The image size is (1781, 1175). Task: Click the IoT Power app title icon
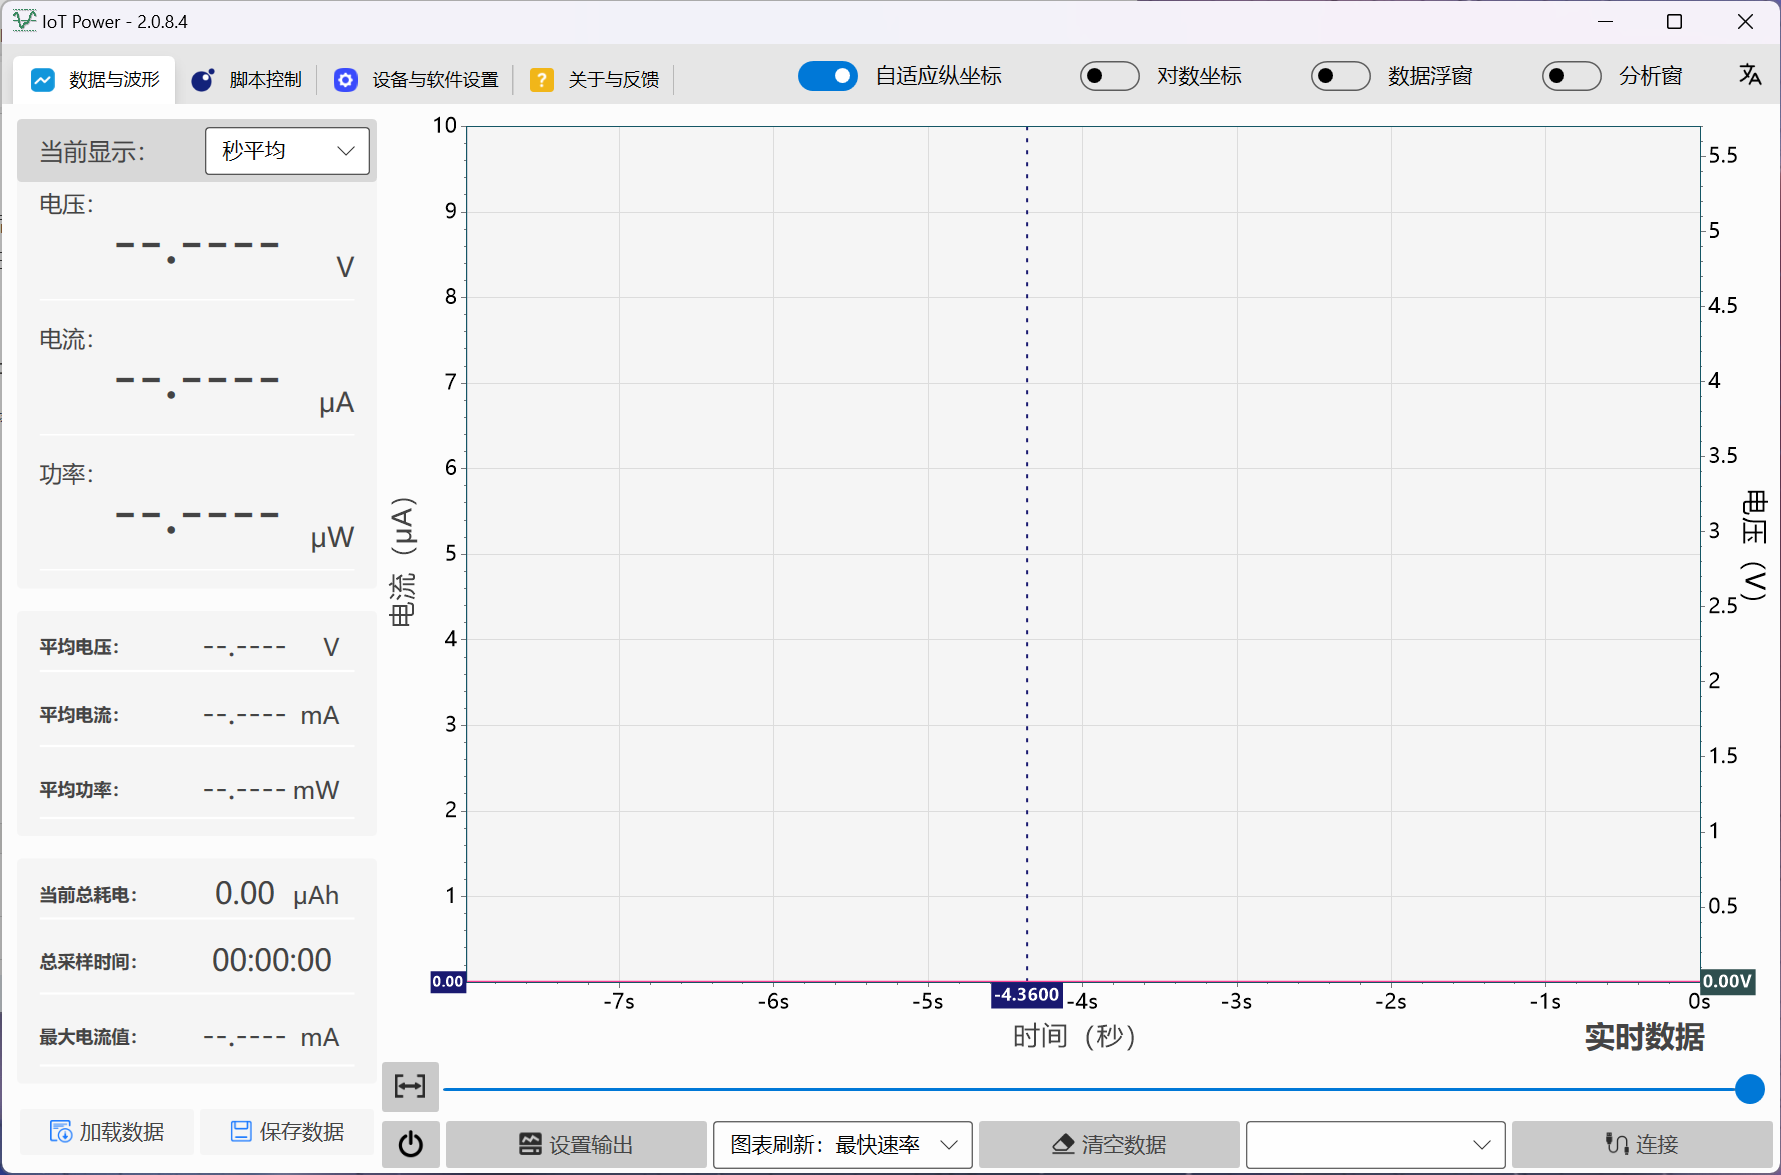coord(24,21)
